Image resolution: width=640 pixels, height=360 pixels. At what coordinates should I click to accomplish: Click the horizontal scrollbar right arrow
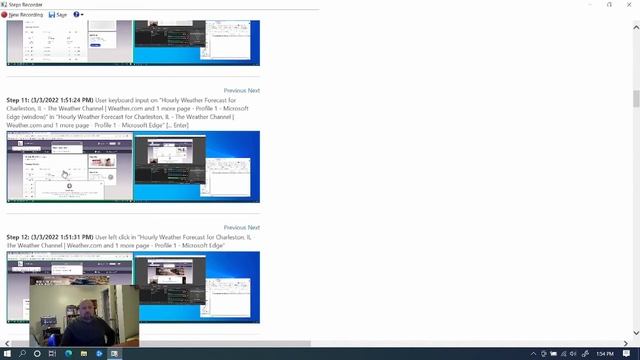[x=626, y=343]
